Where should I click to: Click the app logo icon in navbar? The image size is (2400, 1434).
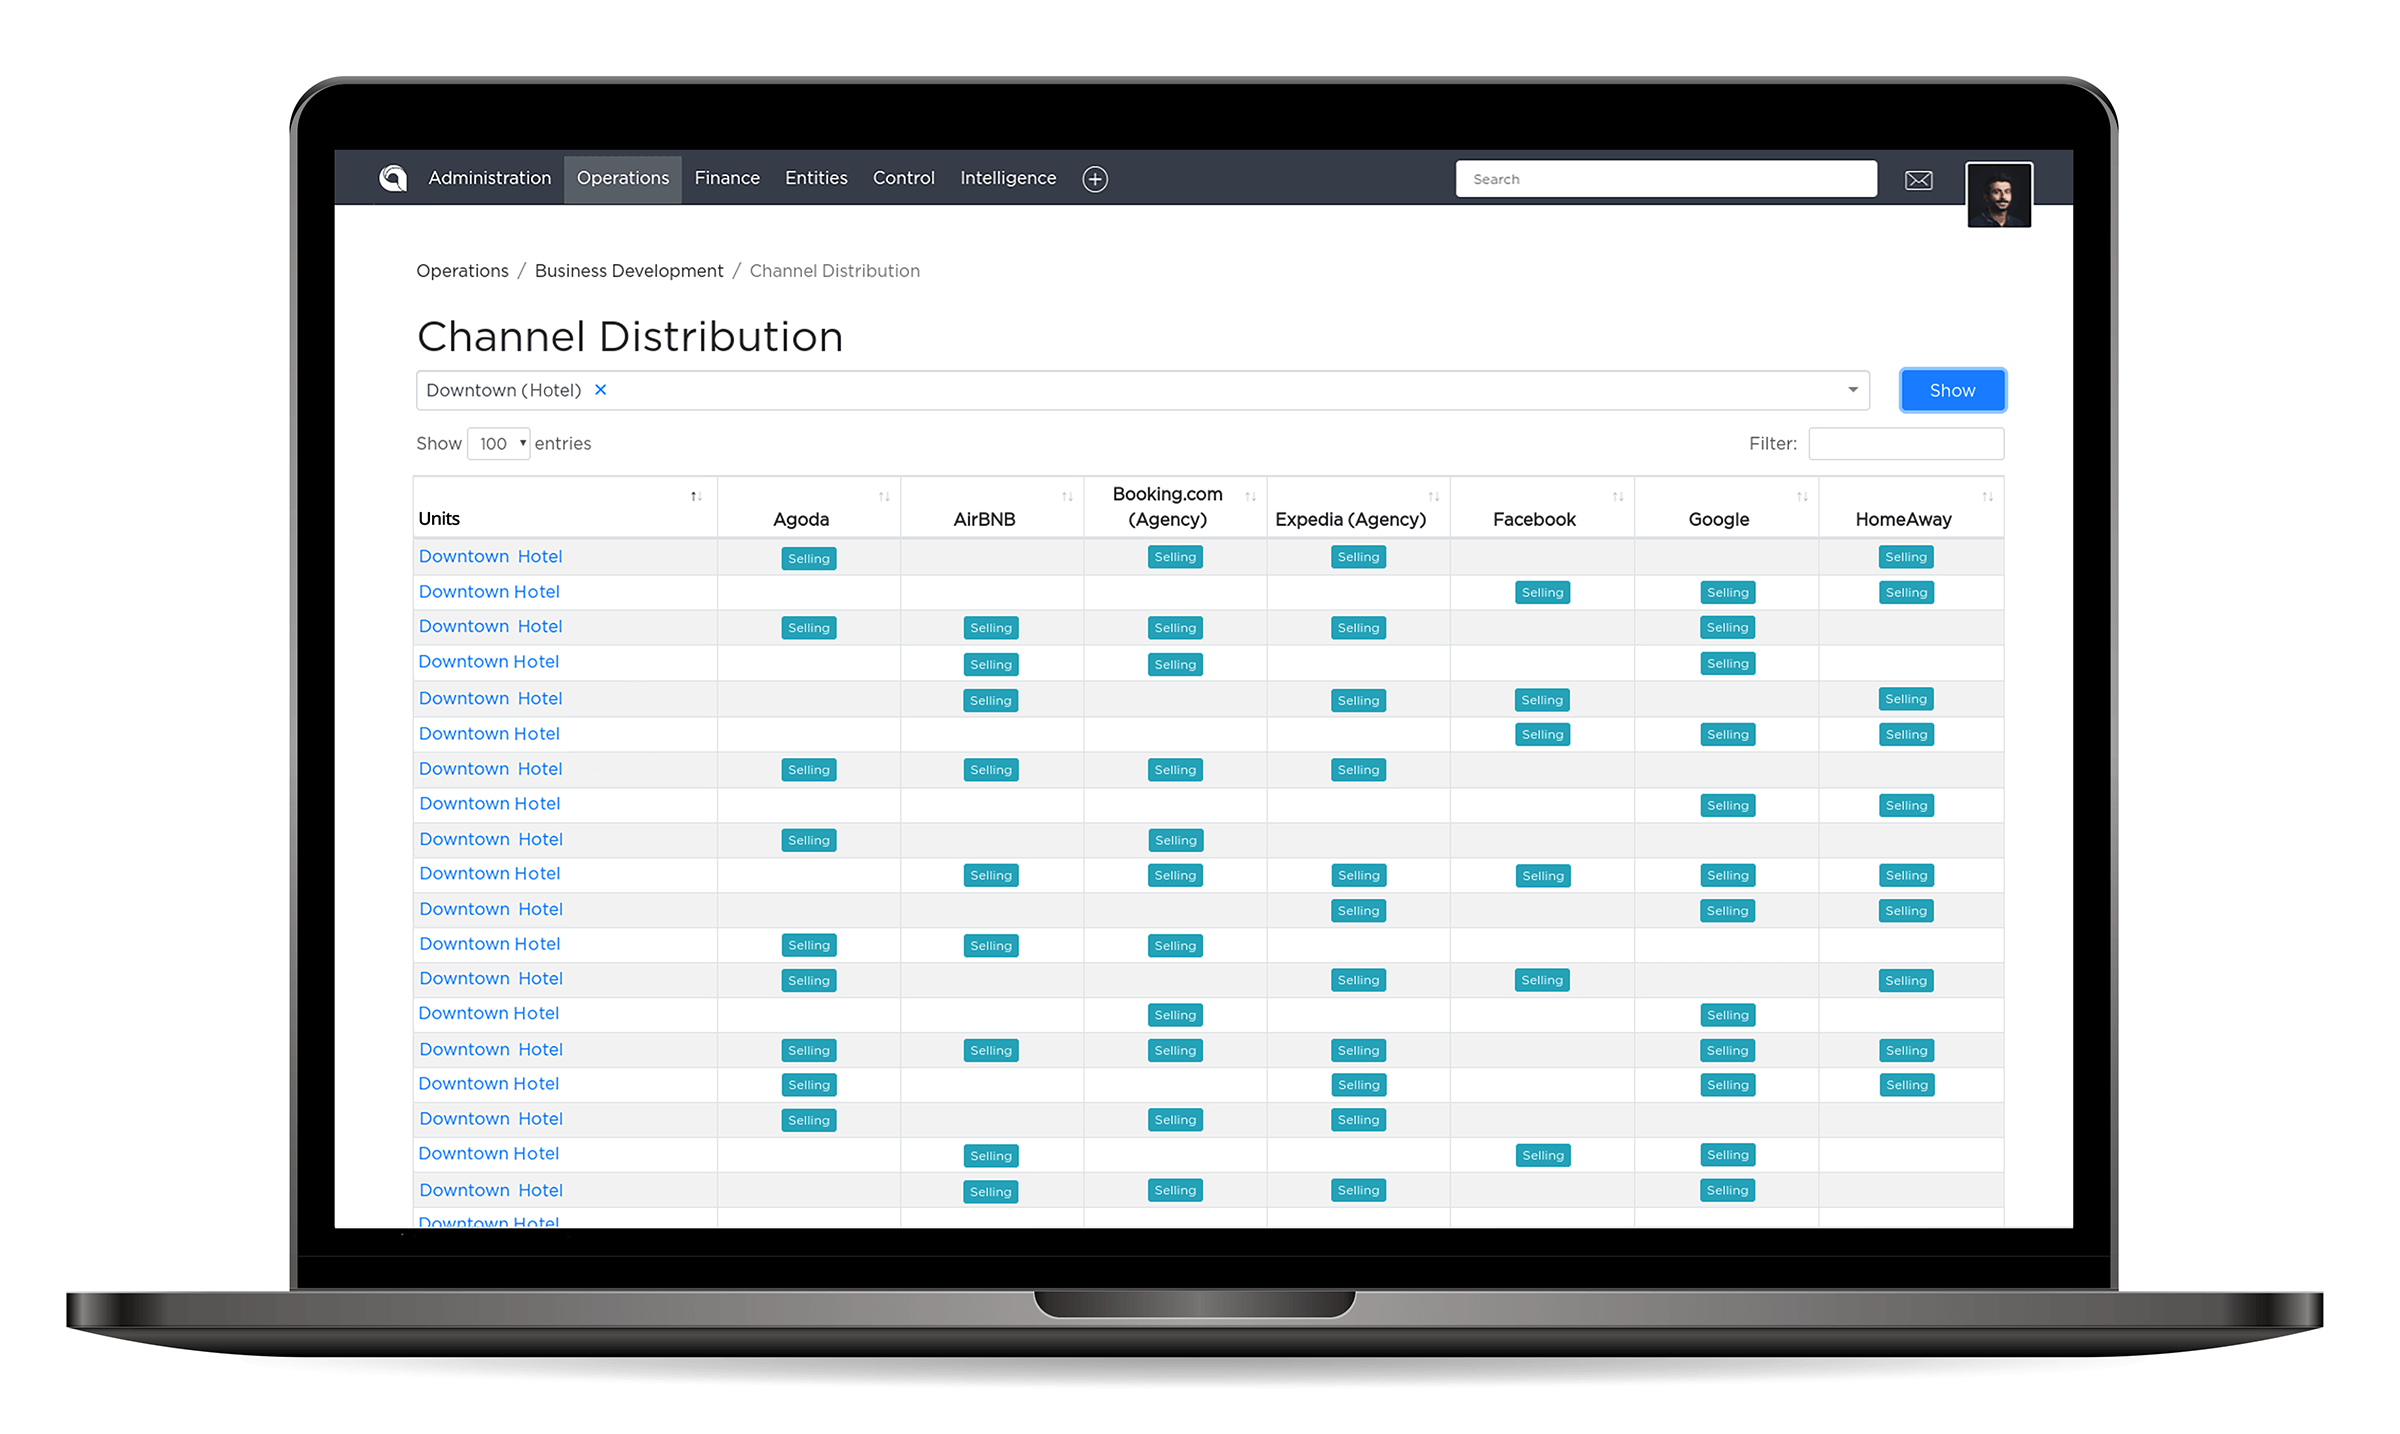[393, 178]
